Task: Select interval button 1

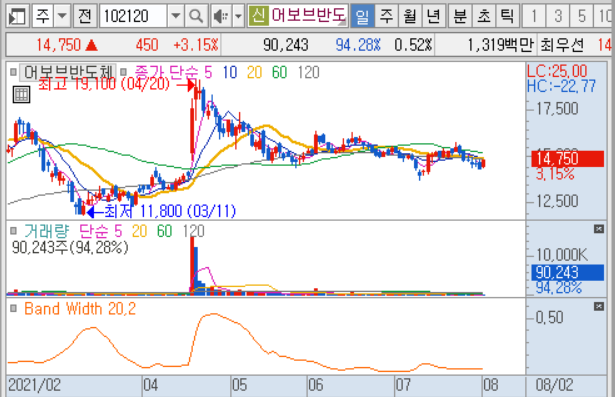Action: coord(534,16)
